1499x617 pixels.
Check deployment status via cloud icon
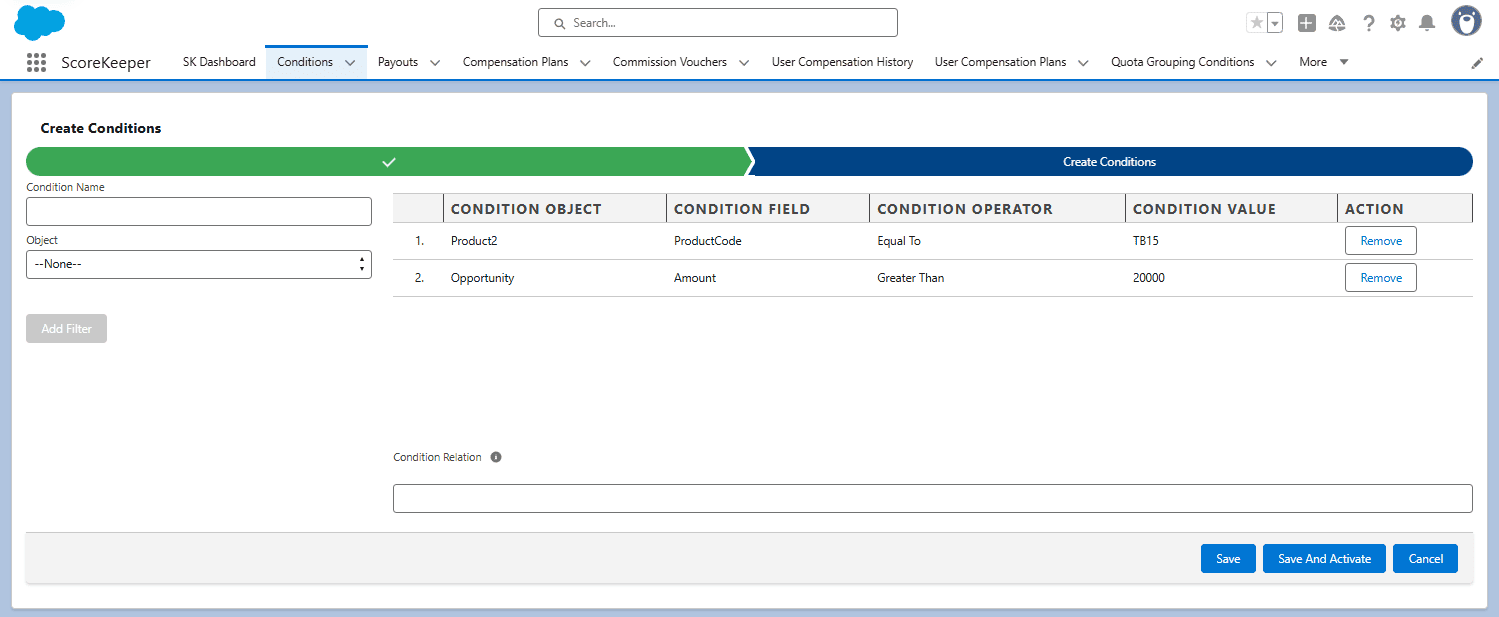tap(1337, 22)
